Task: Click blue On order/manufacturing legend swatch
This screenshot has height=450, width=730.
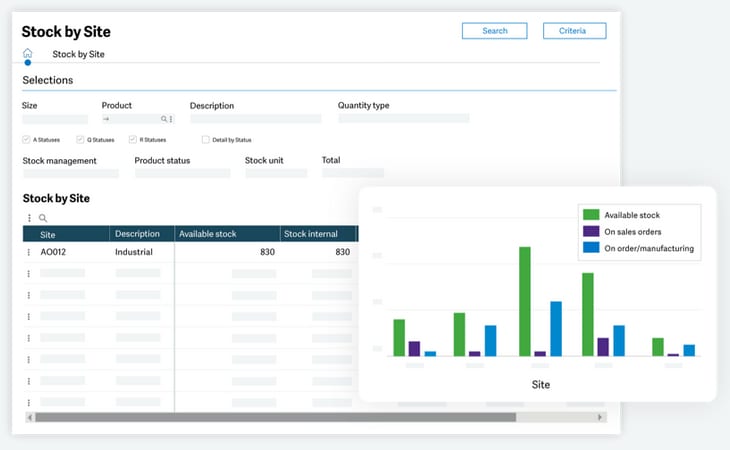Action: (x=591, y=248)
